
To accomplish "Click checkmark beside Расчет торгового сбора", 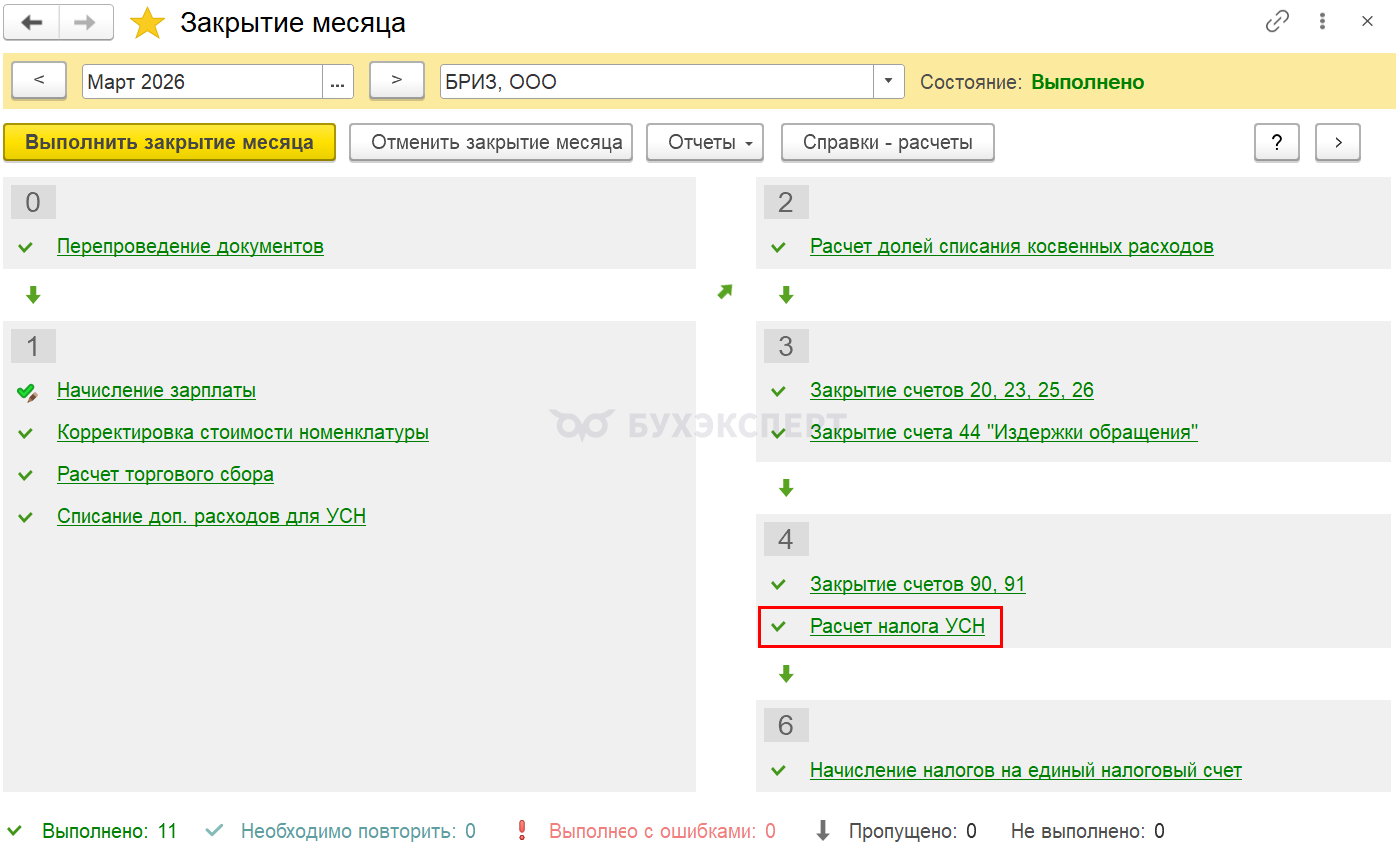I will point(26,475).
